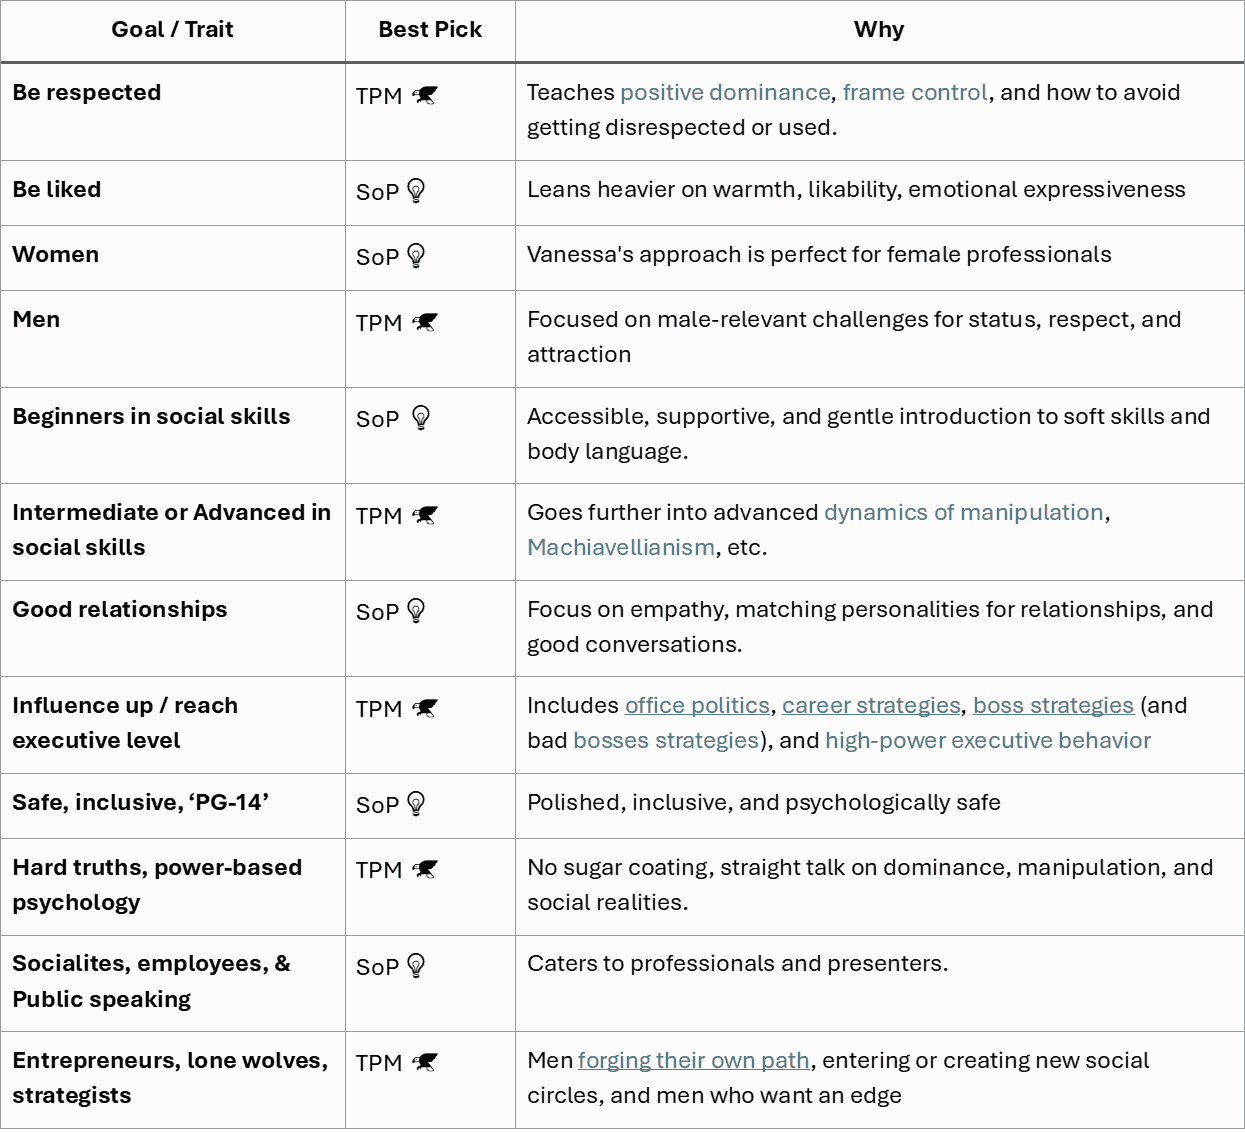Click the lightbulb icon in Women row
This screenshot has height=1132, width=1245.
click(x=417, y=256)
